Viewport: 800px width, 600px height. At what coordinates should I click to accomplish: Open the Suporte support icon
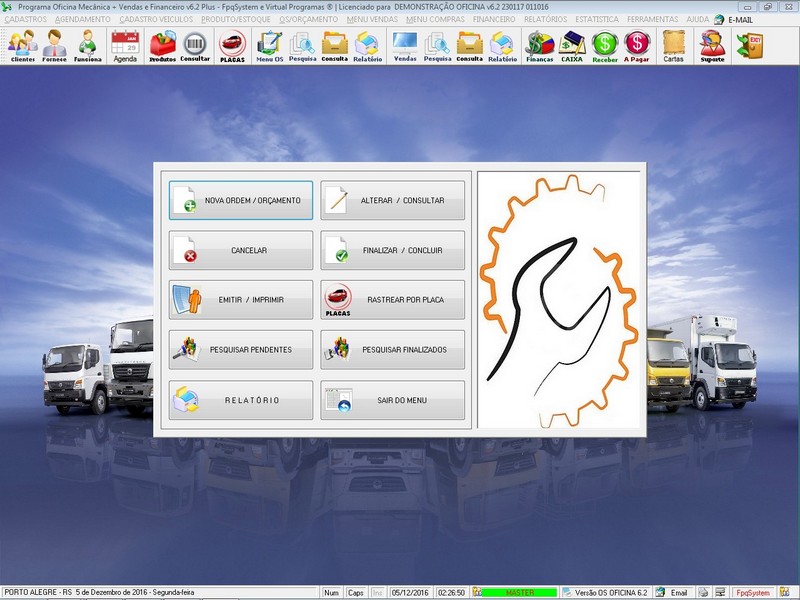click(x=712, y=46)
